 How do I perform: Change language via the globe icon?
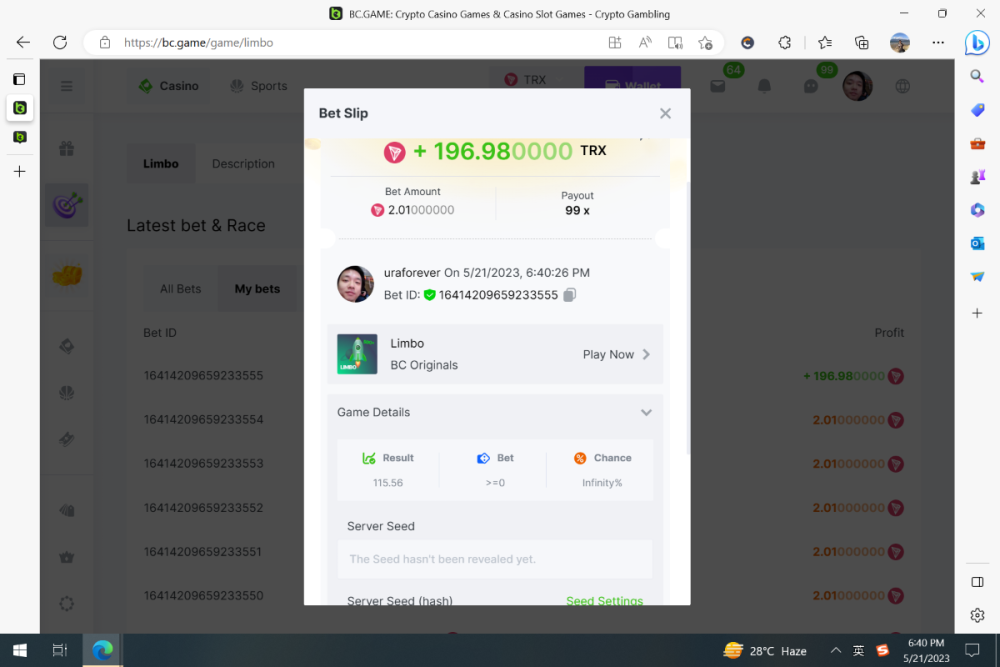[902, 86]
